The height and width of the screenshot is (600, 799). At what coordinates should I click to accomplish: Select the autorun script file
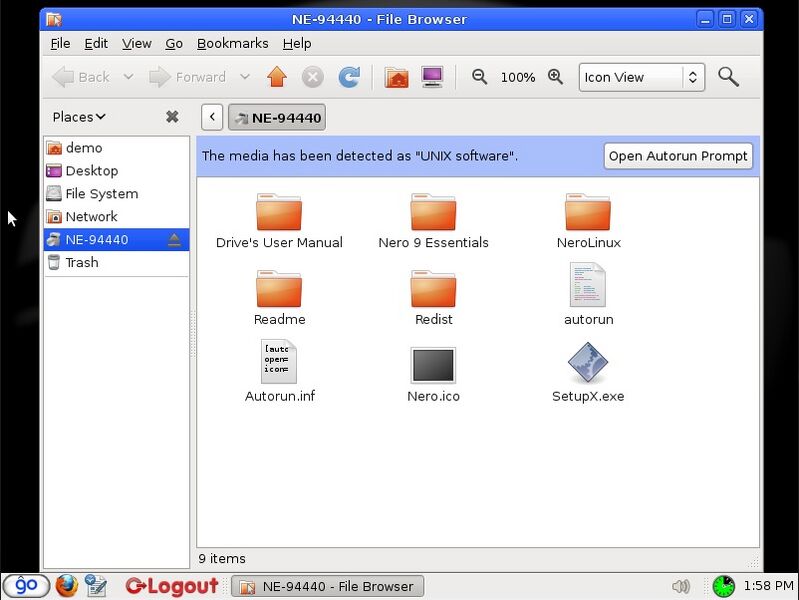point(588,294)
